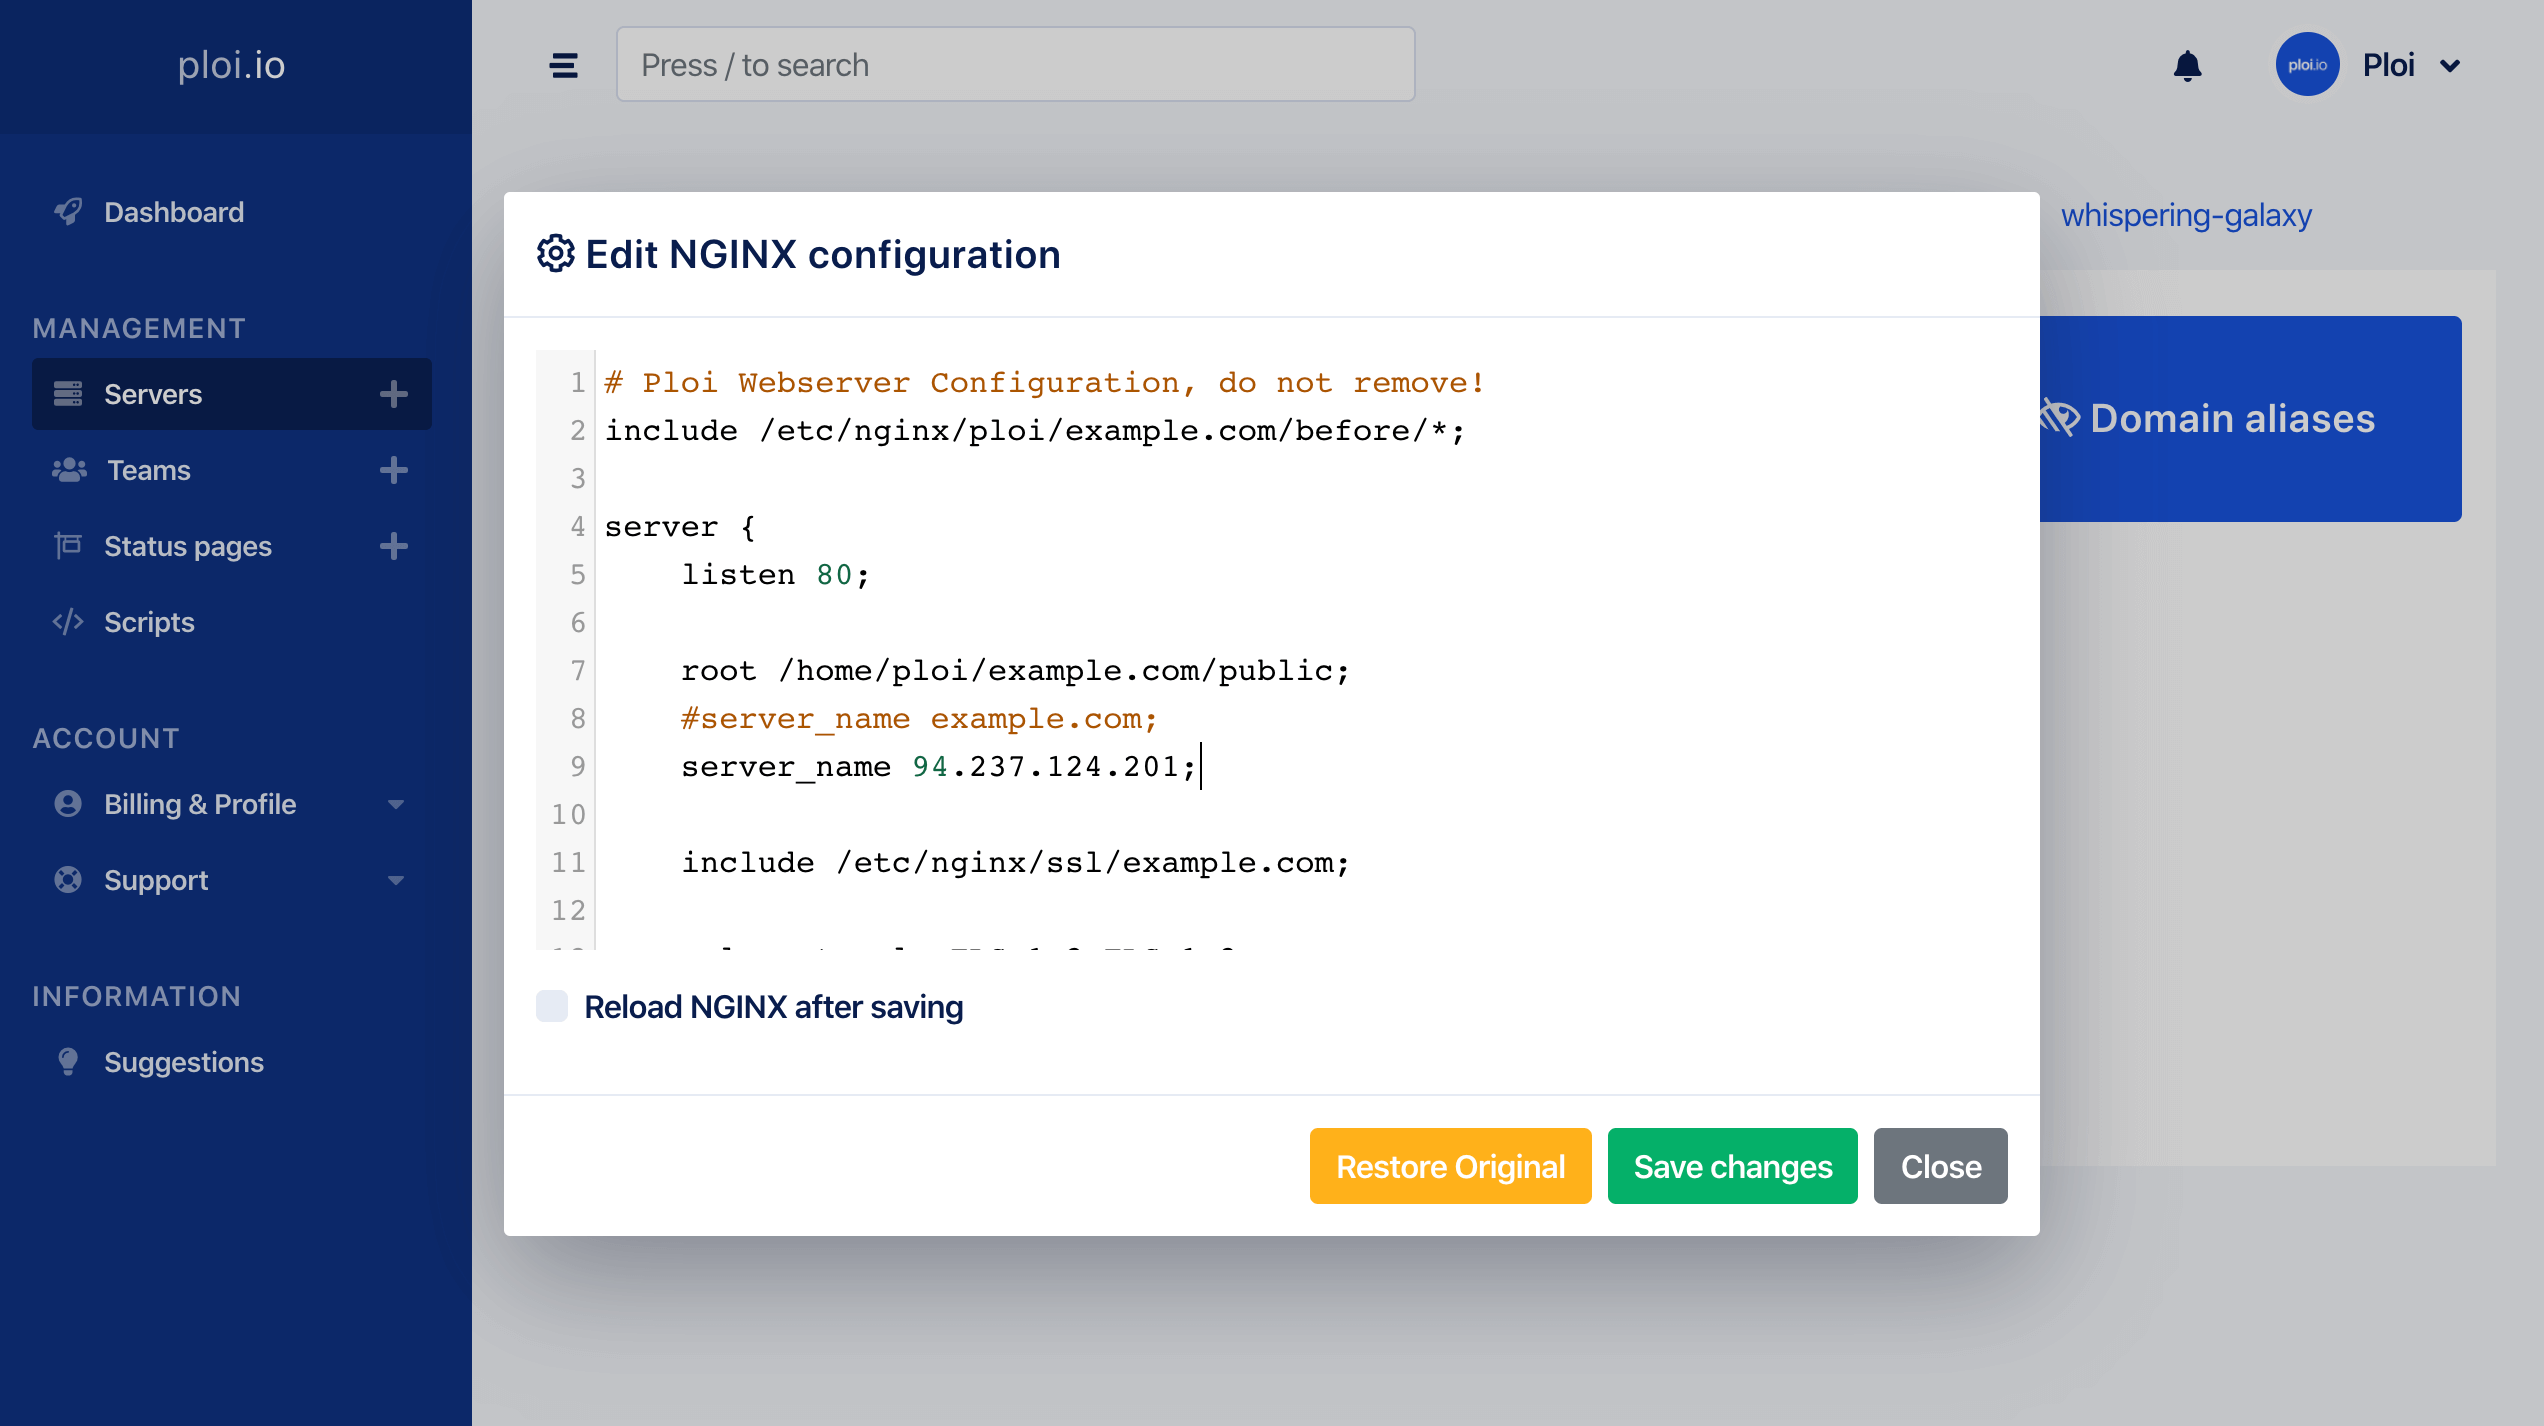Open the Ploi user dropdown
Viewport: 2544px width, 1426px height.
coord(2450,66)
